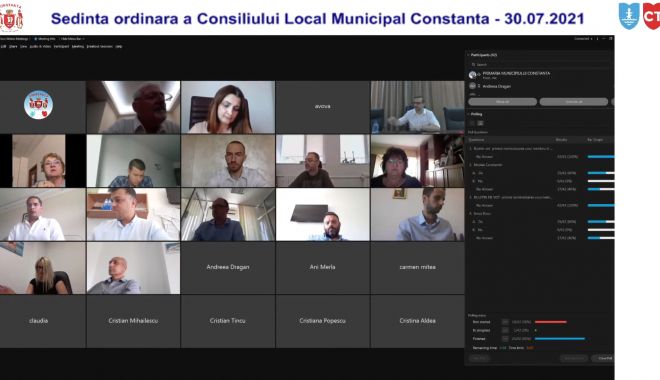660x380 pixels.
Task: Click the Meeting Info button
Action: (x=45, y=39)
